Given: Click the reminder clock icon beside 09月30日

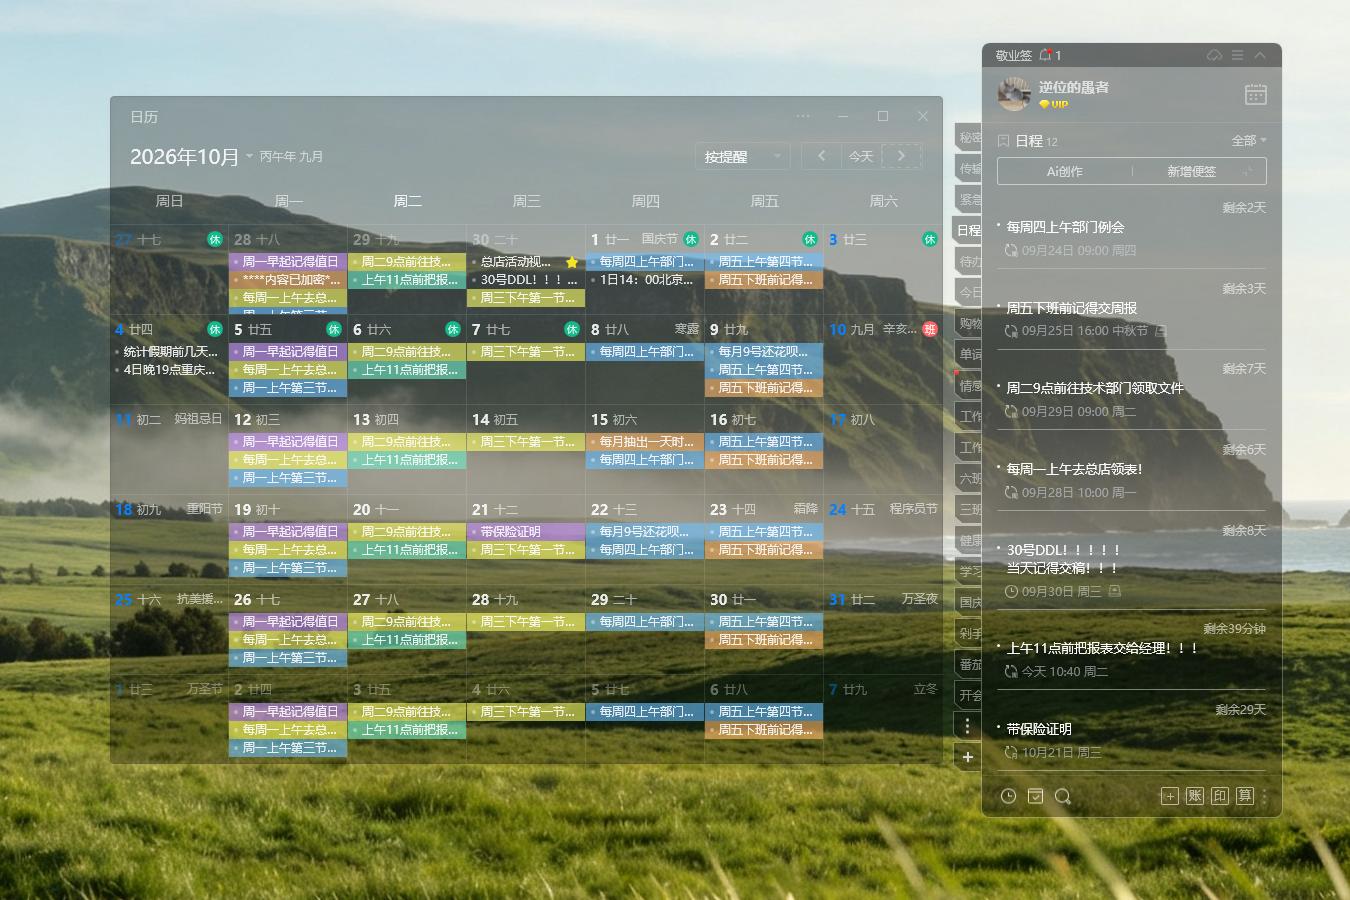Looking at the screenshot, I should (1011, 592).
